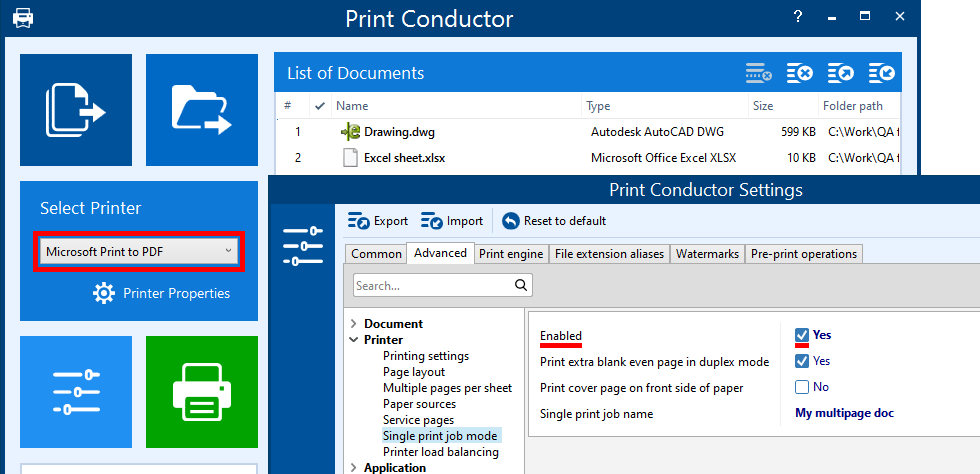Select Page layout in tree
The height and width of the screenshot is (474, 980).
click(x=414, y=372)
